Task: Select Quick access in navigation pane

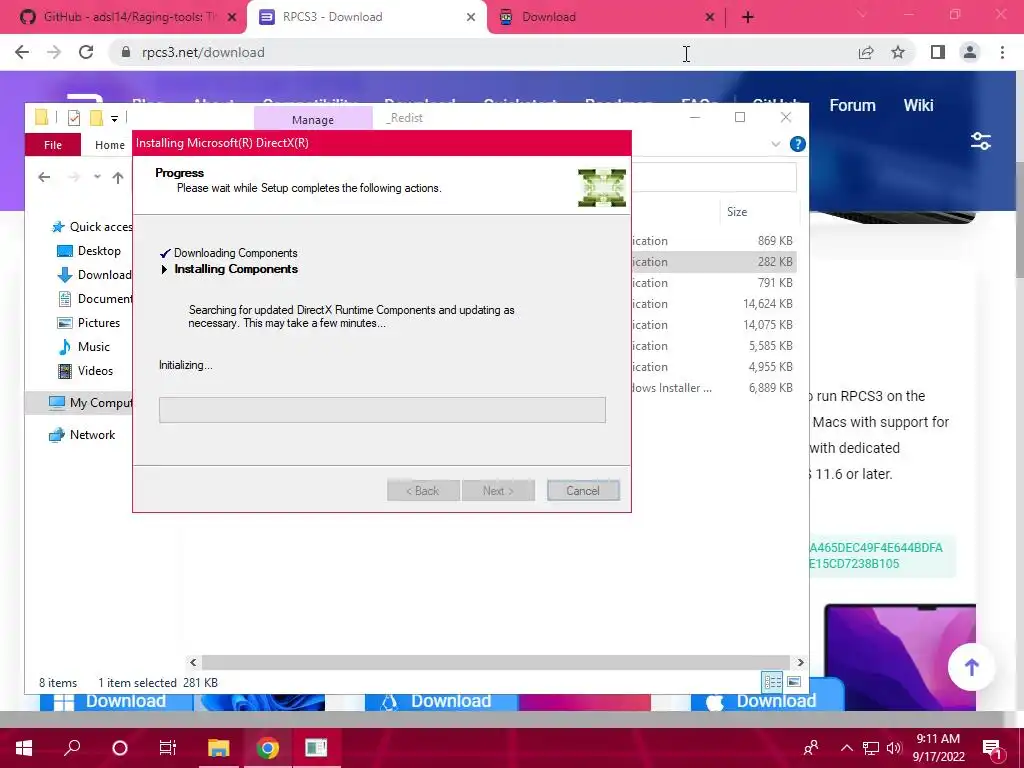Action: [91, 227]
